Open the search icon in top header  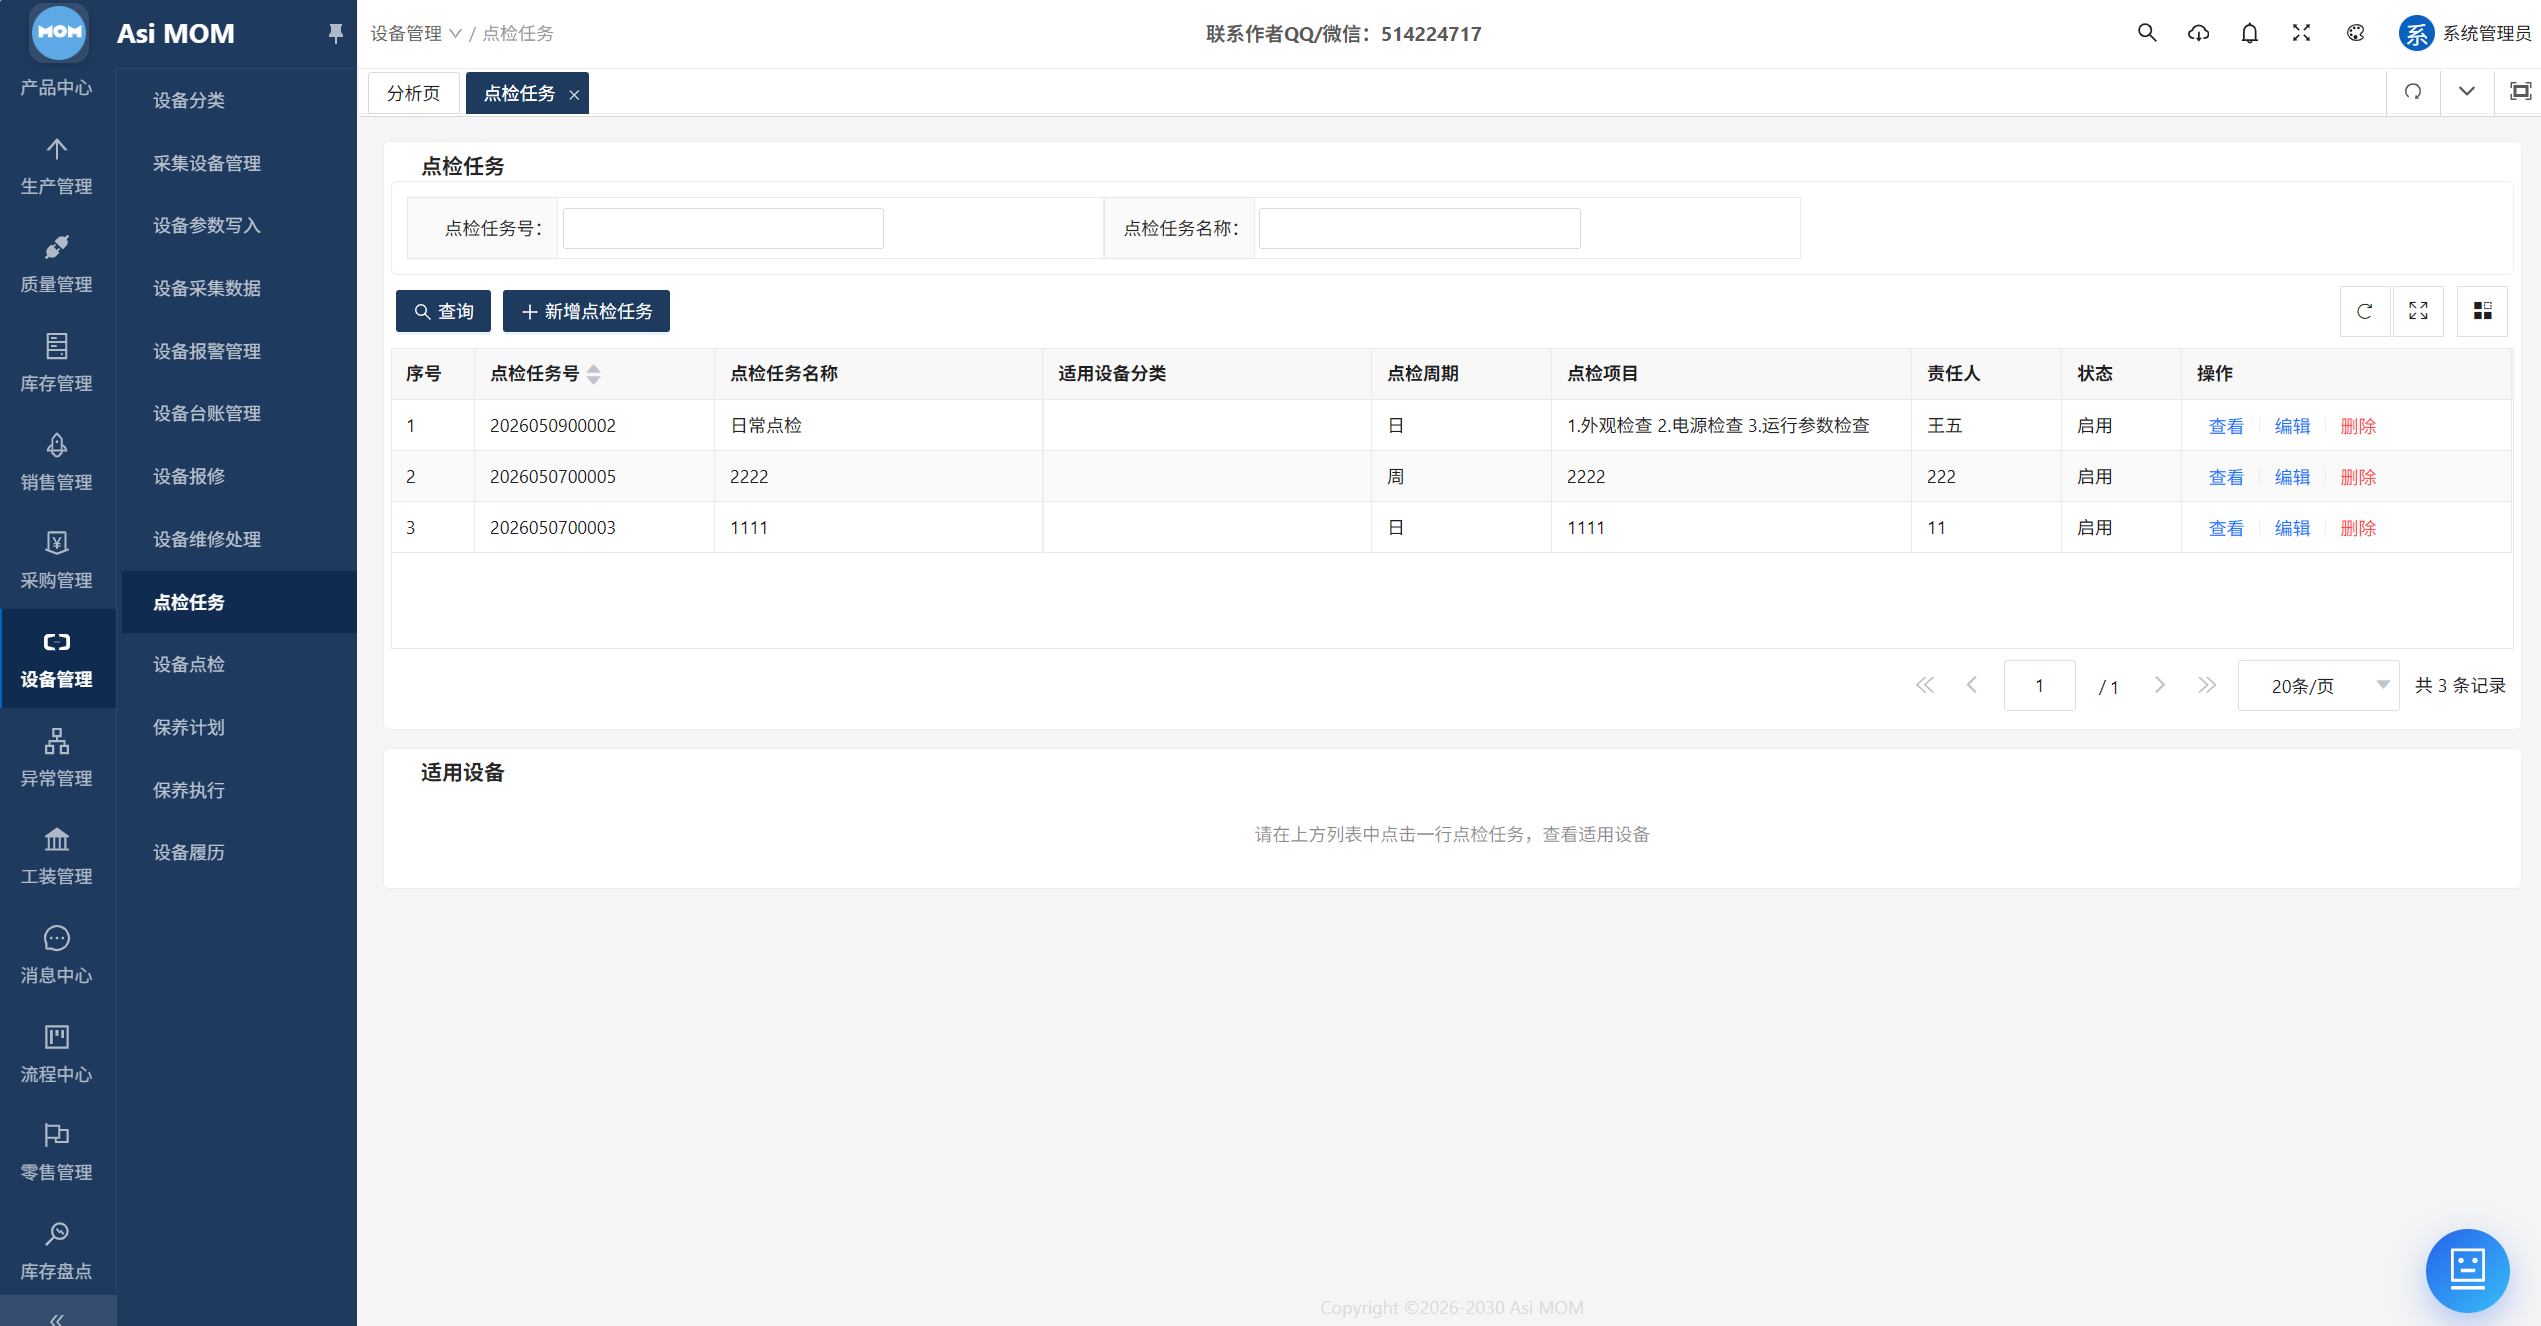click(2146, 33)
